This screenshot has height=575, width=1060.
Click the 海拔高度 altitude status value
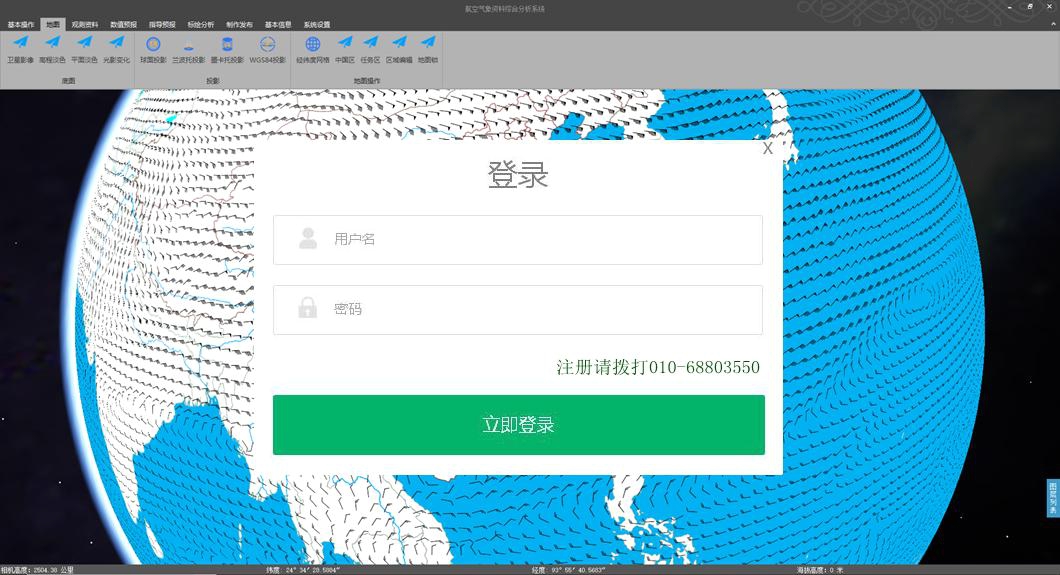pos(819,570)
